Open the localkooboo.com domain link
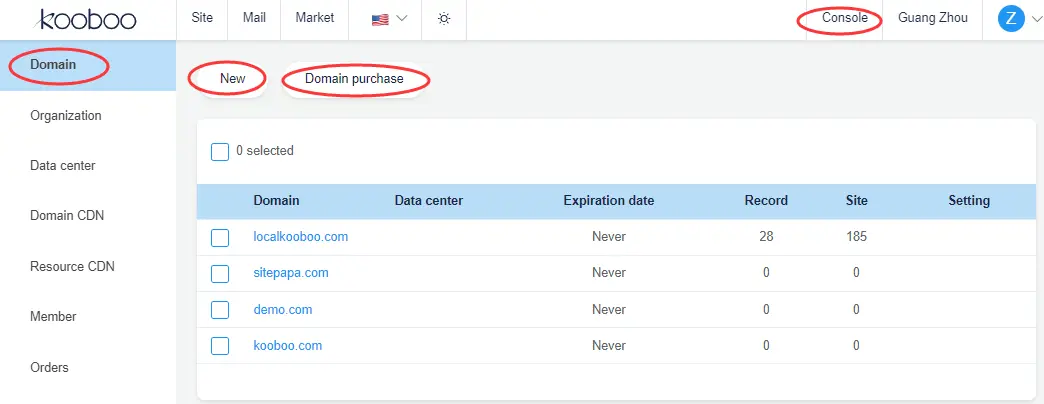Image resolution: width=1044 pixels, height=404 pixels. coord(300,237)
